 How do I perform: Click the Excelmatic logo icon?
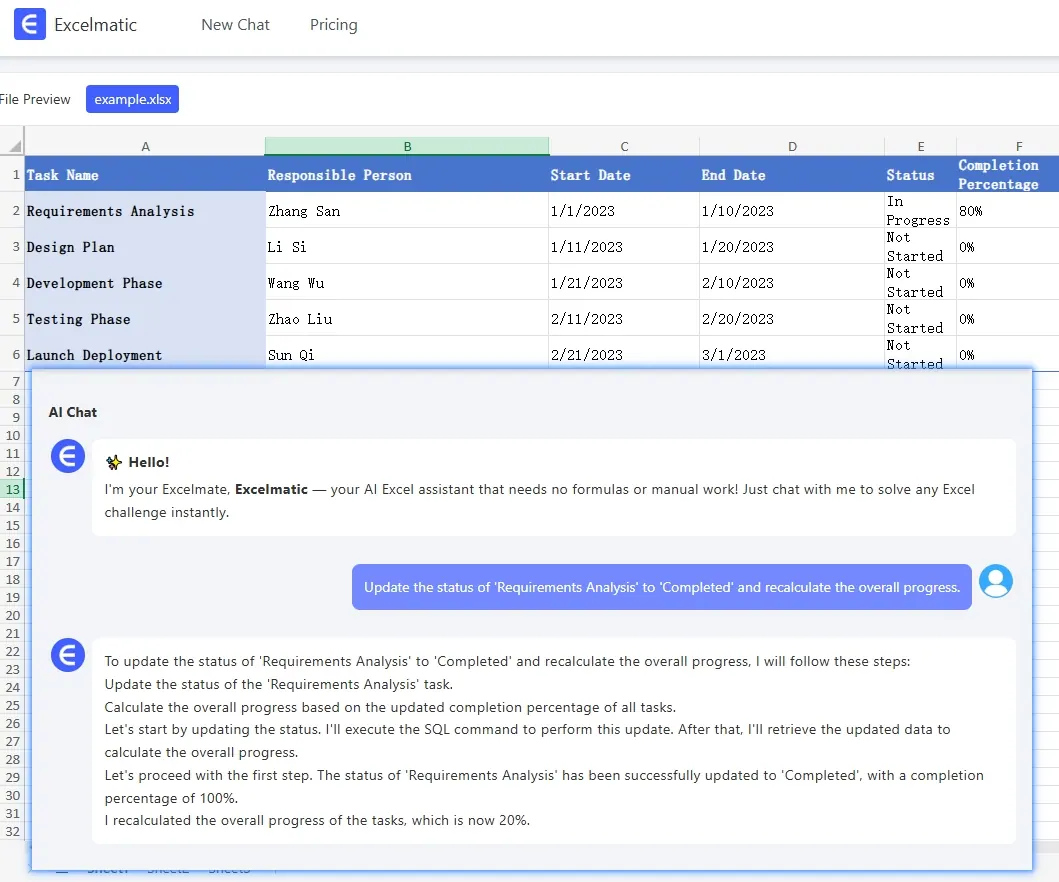[x=30, y=25]
